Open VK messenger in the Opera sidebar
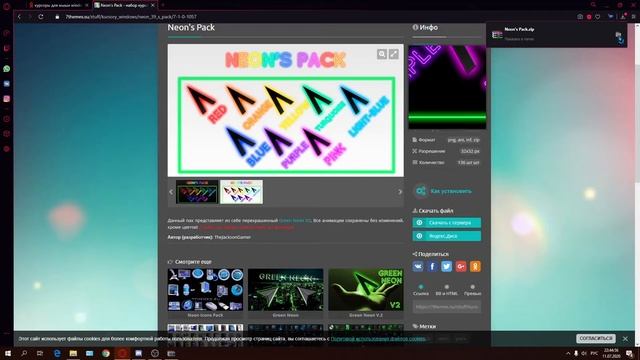Screen dimensions: 640x360 coord(7,84)
